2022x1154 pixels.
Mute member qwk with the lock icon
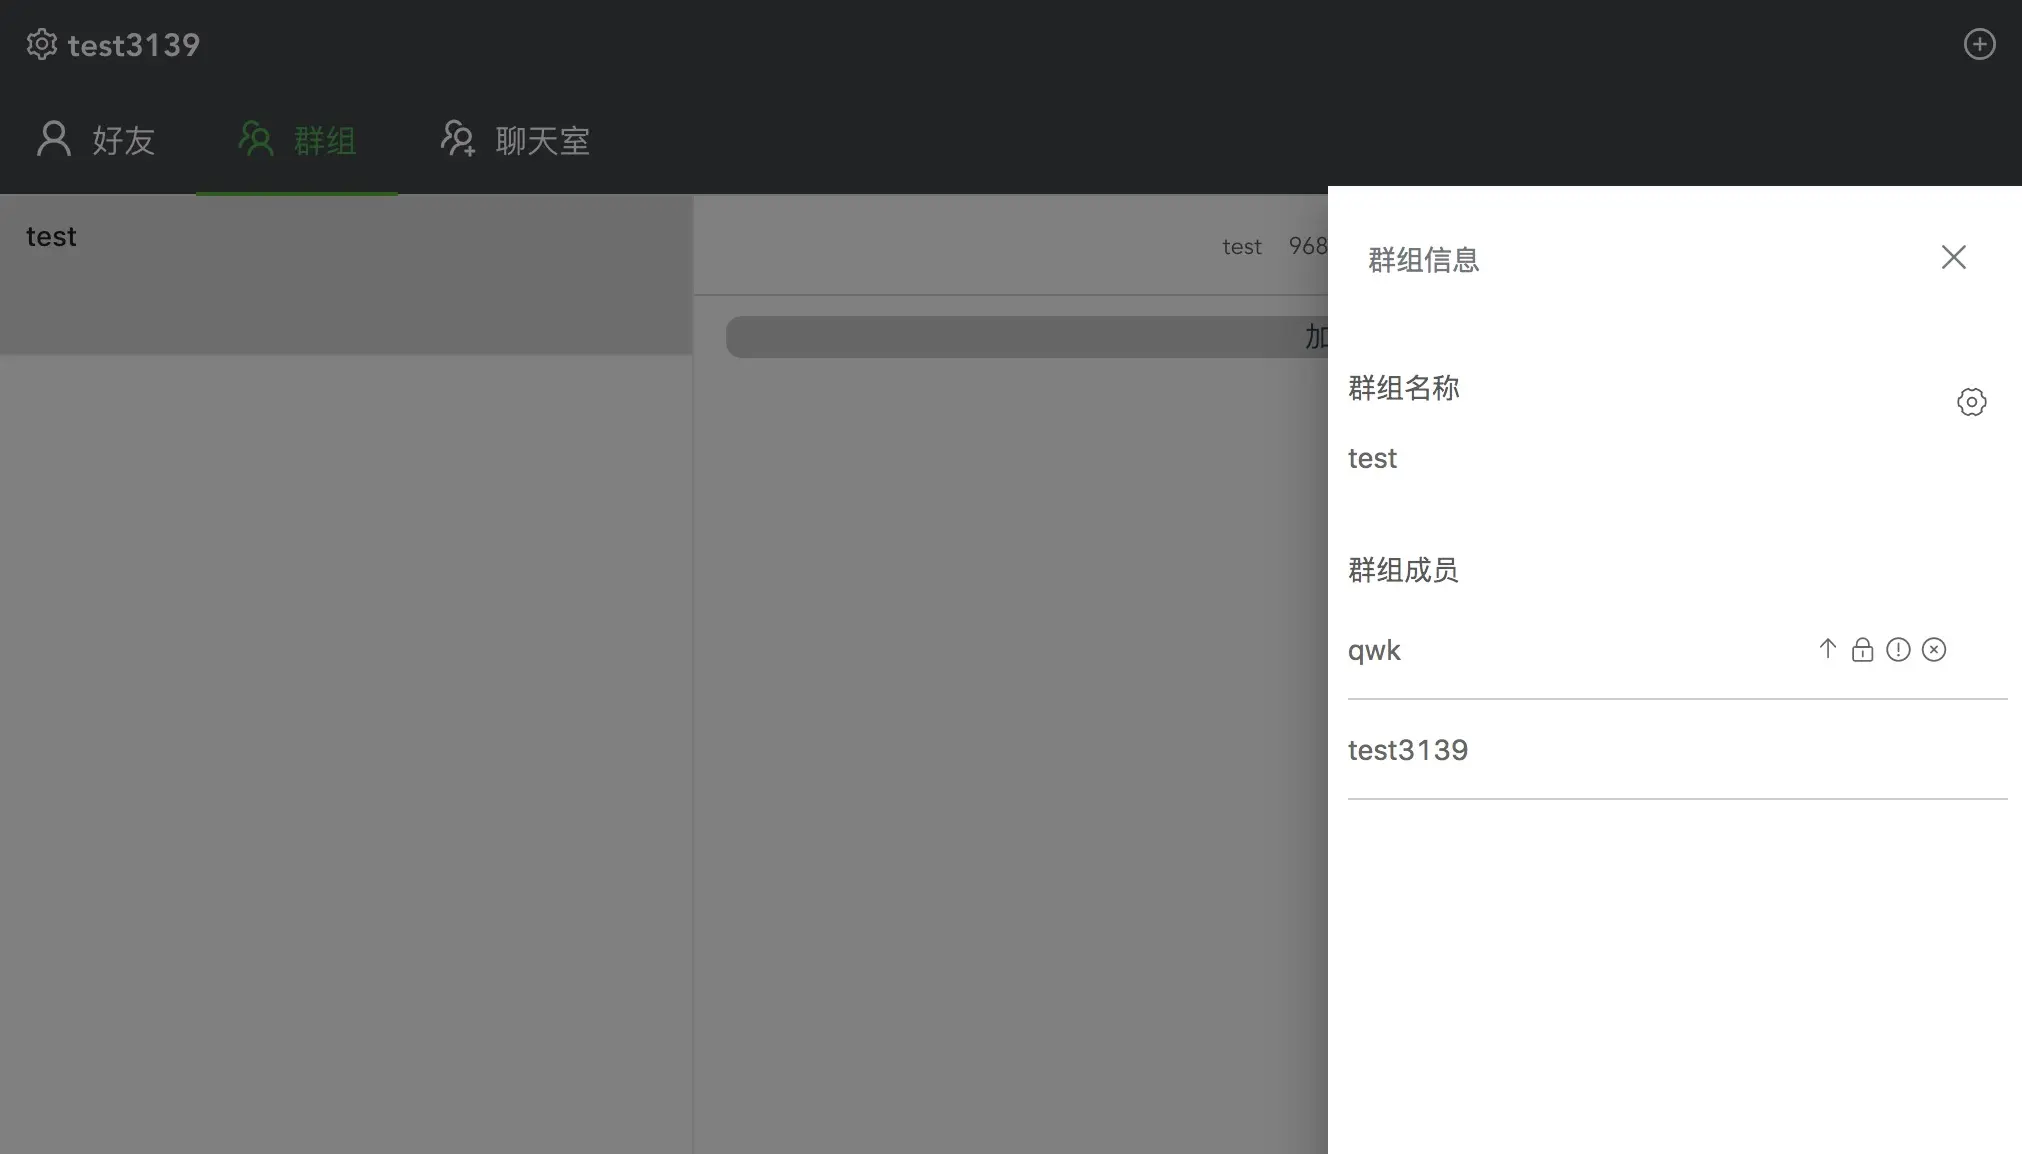(1862, 650)
